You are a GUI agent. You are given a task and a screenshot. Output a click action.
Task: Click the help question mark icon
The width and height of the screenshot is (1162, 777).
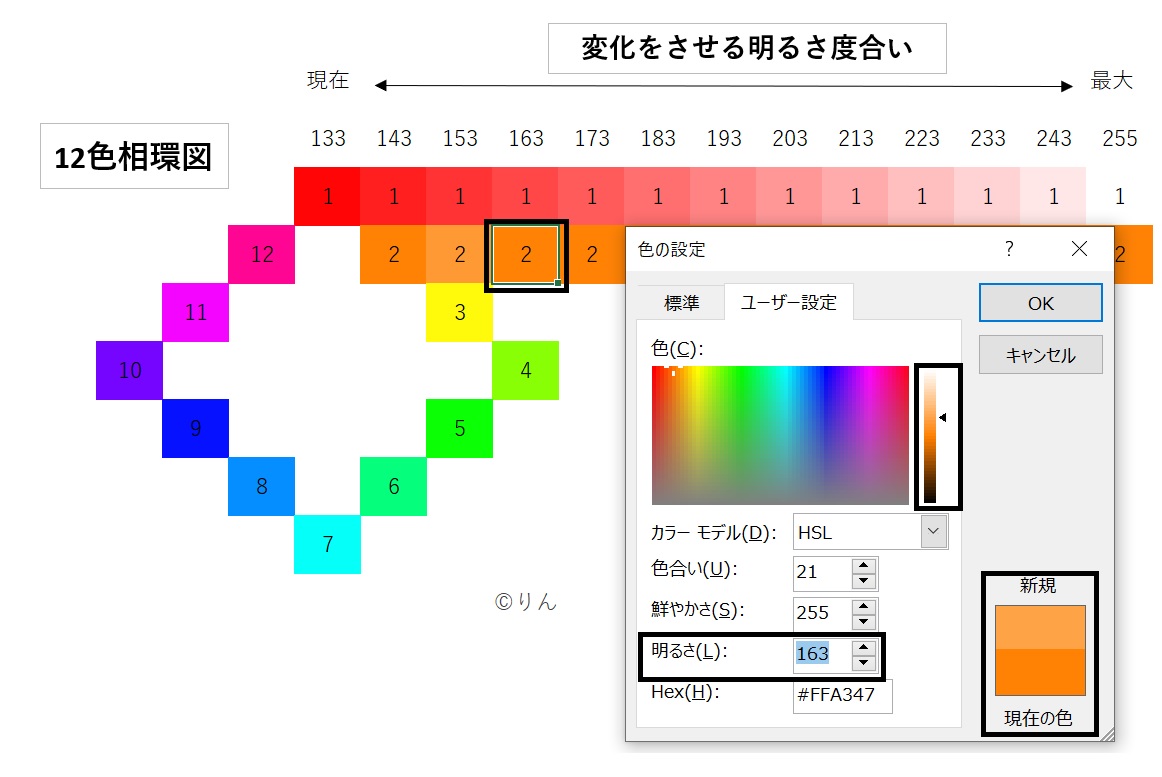[x=1009, y=249]
